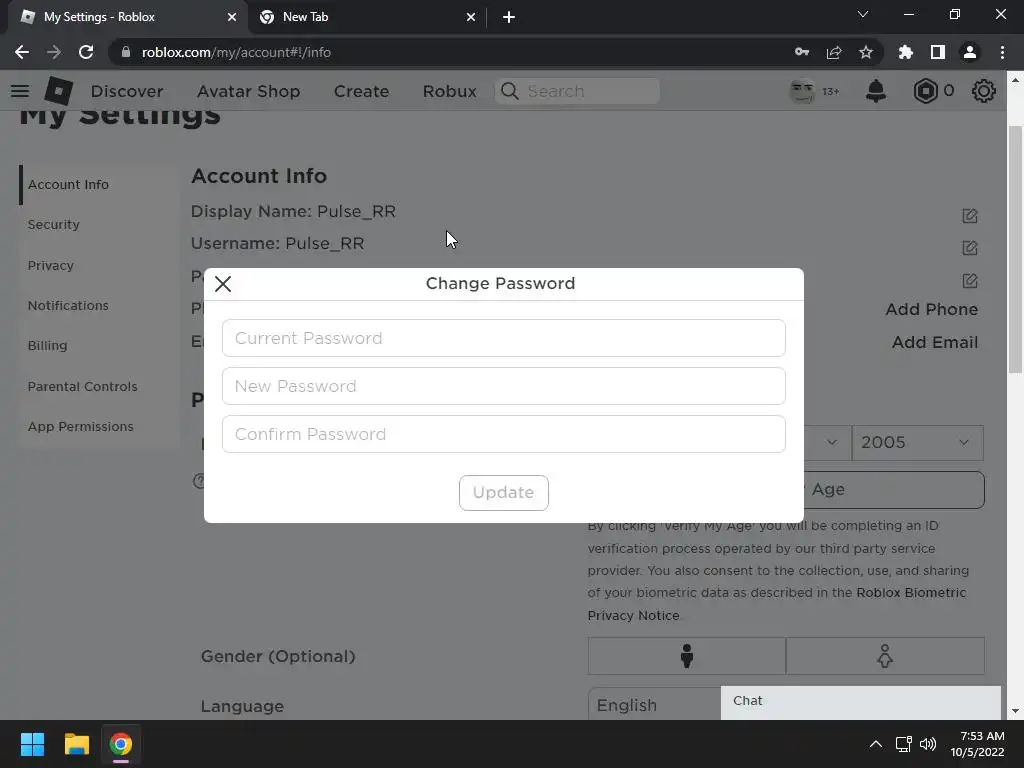Screen dimensions: 1024x768
Task: Open the settings gear icon
Action: [984, 91]
